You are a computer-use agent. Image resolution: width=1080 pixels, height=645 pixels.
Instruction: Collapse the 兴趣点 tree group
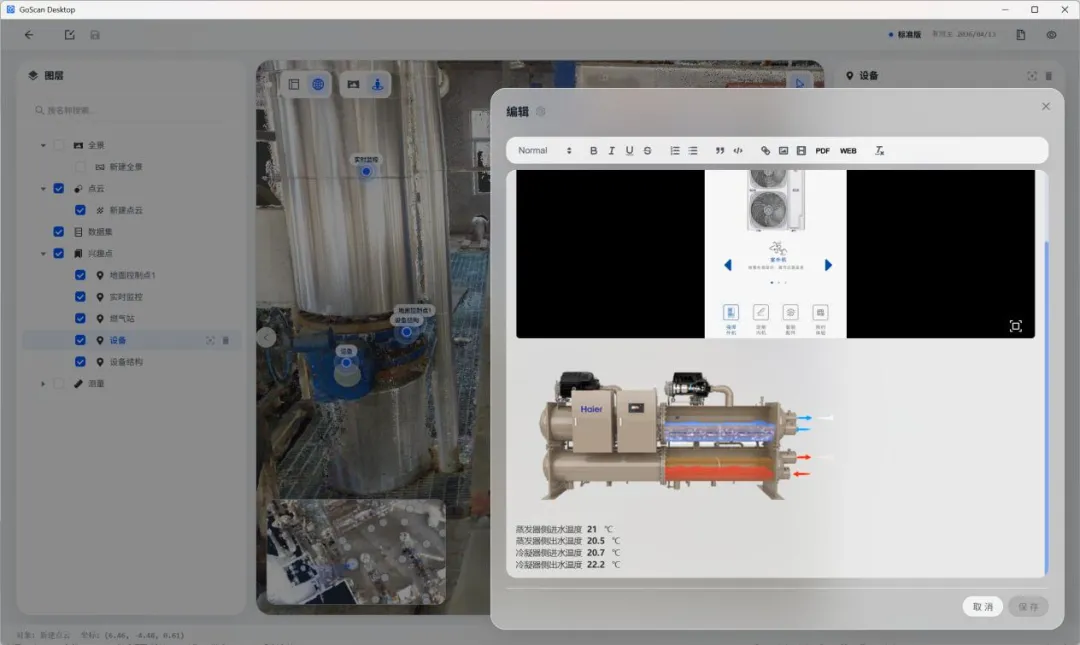point(43,254)
